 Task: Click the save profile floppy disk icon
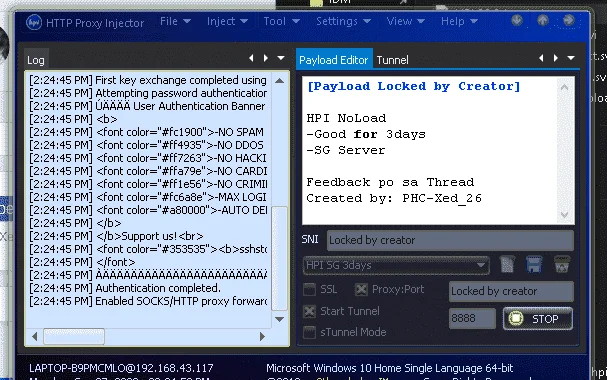pyautogui.click(x=534, y=265)
